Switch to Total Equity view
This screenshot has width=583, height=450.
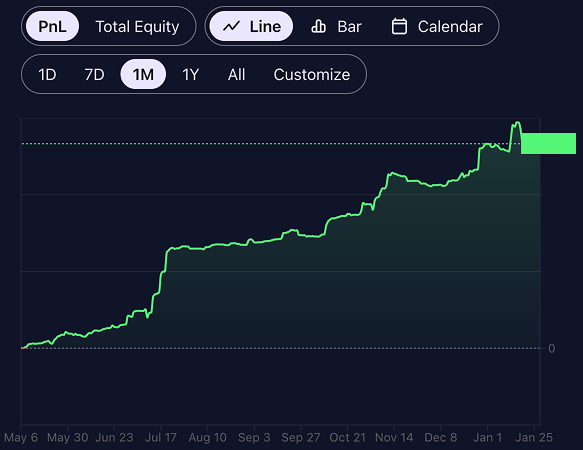click(137, 26)
